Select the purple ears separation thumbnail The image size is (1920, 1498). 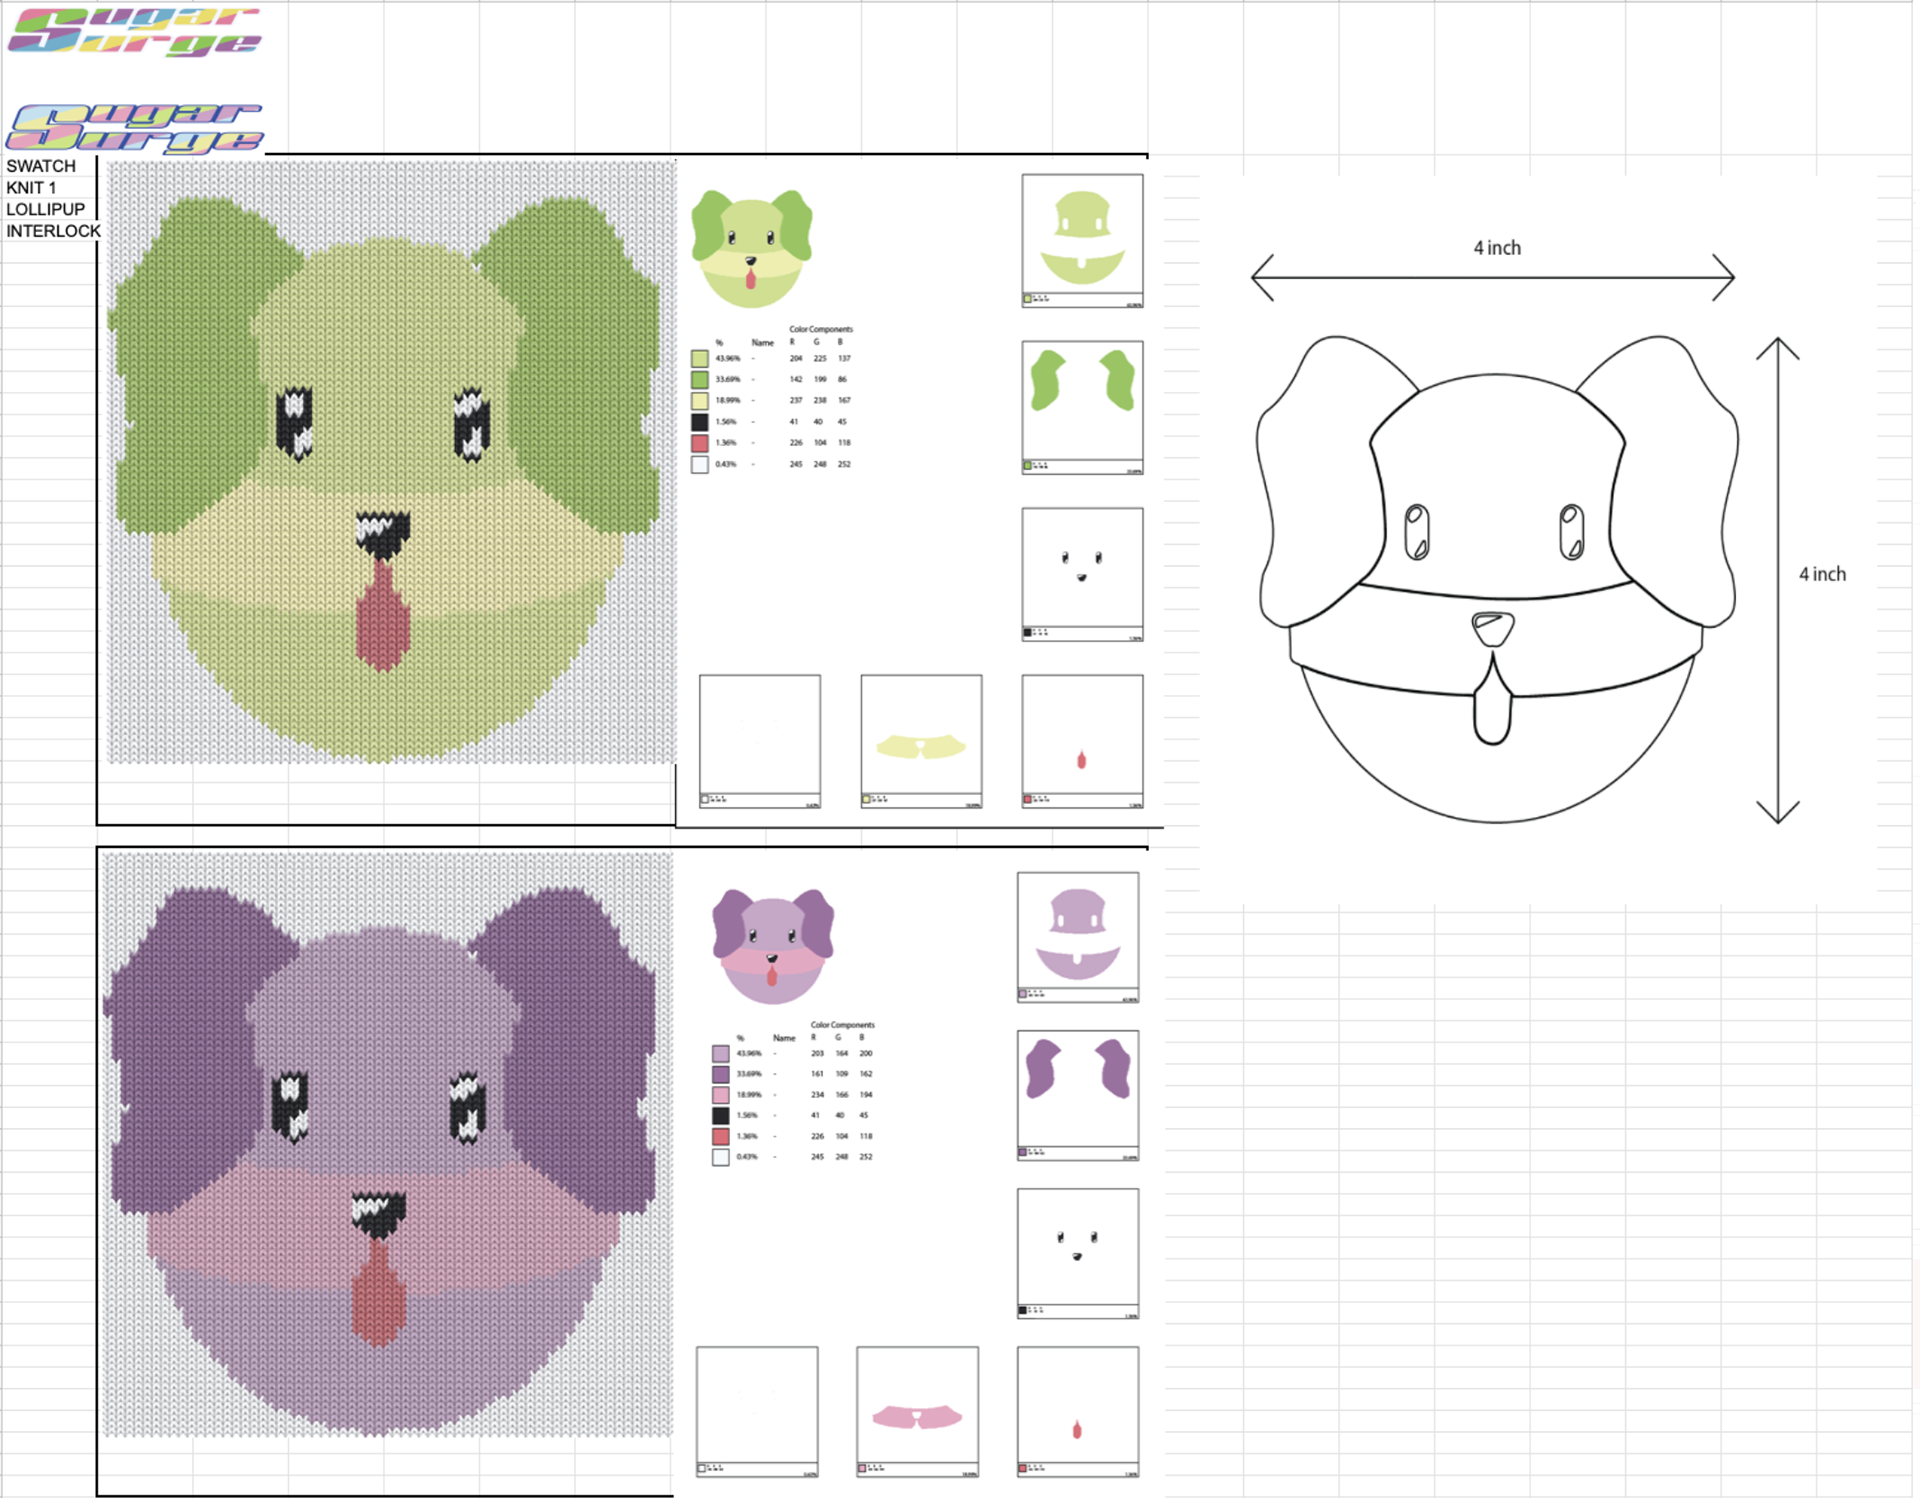[1078, 1095]
